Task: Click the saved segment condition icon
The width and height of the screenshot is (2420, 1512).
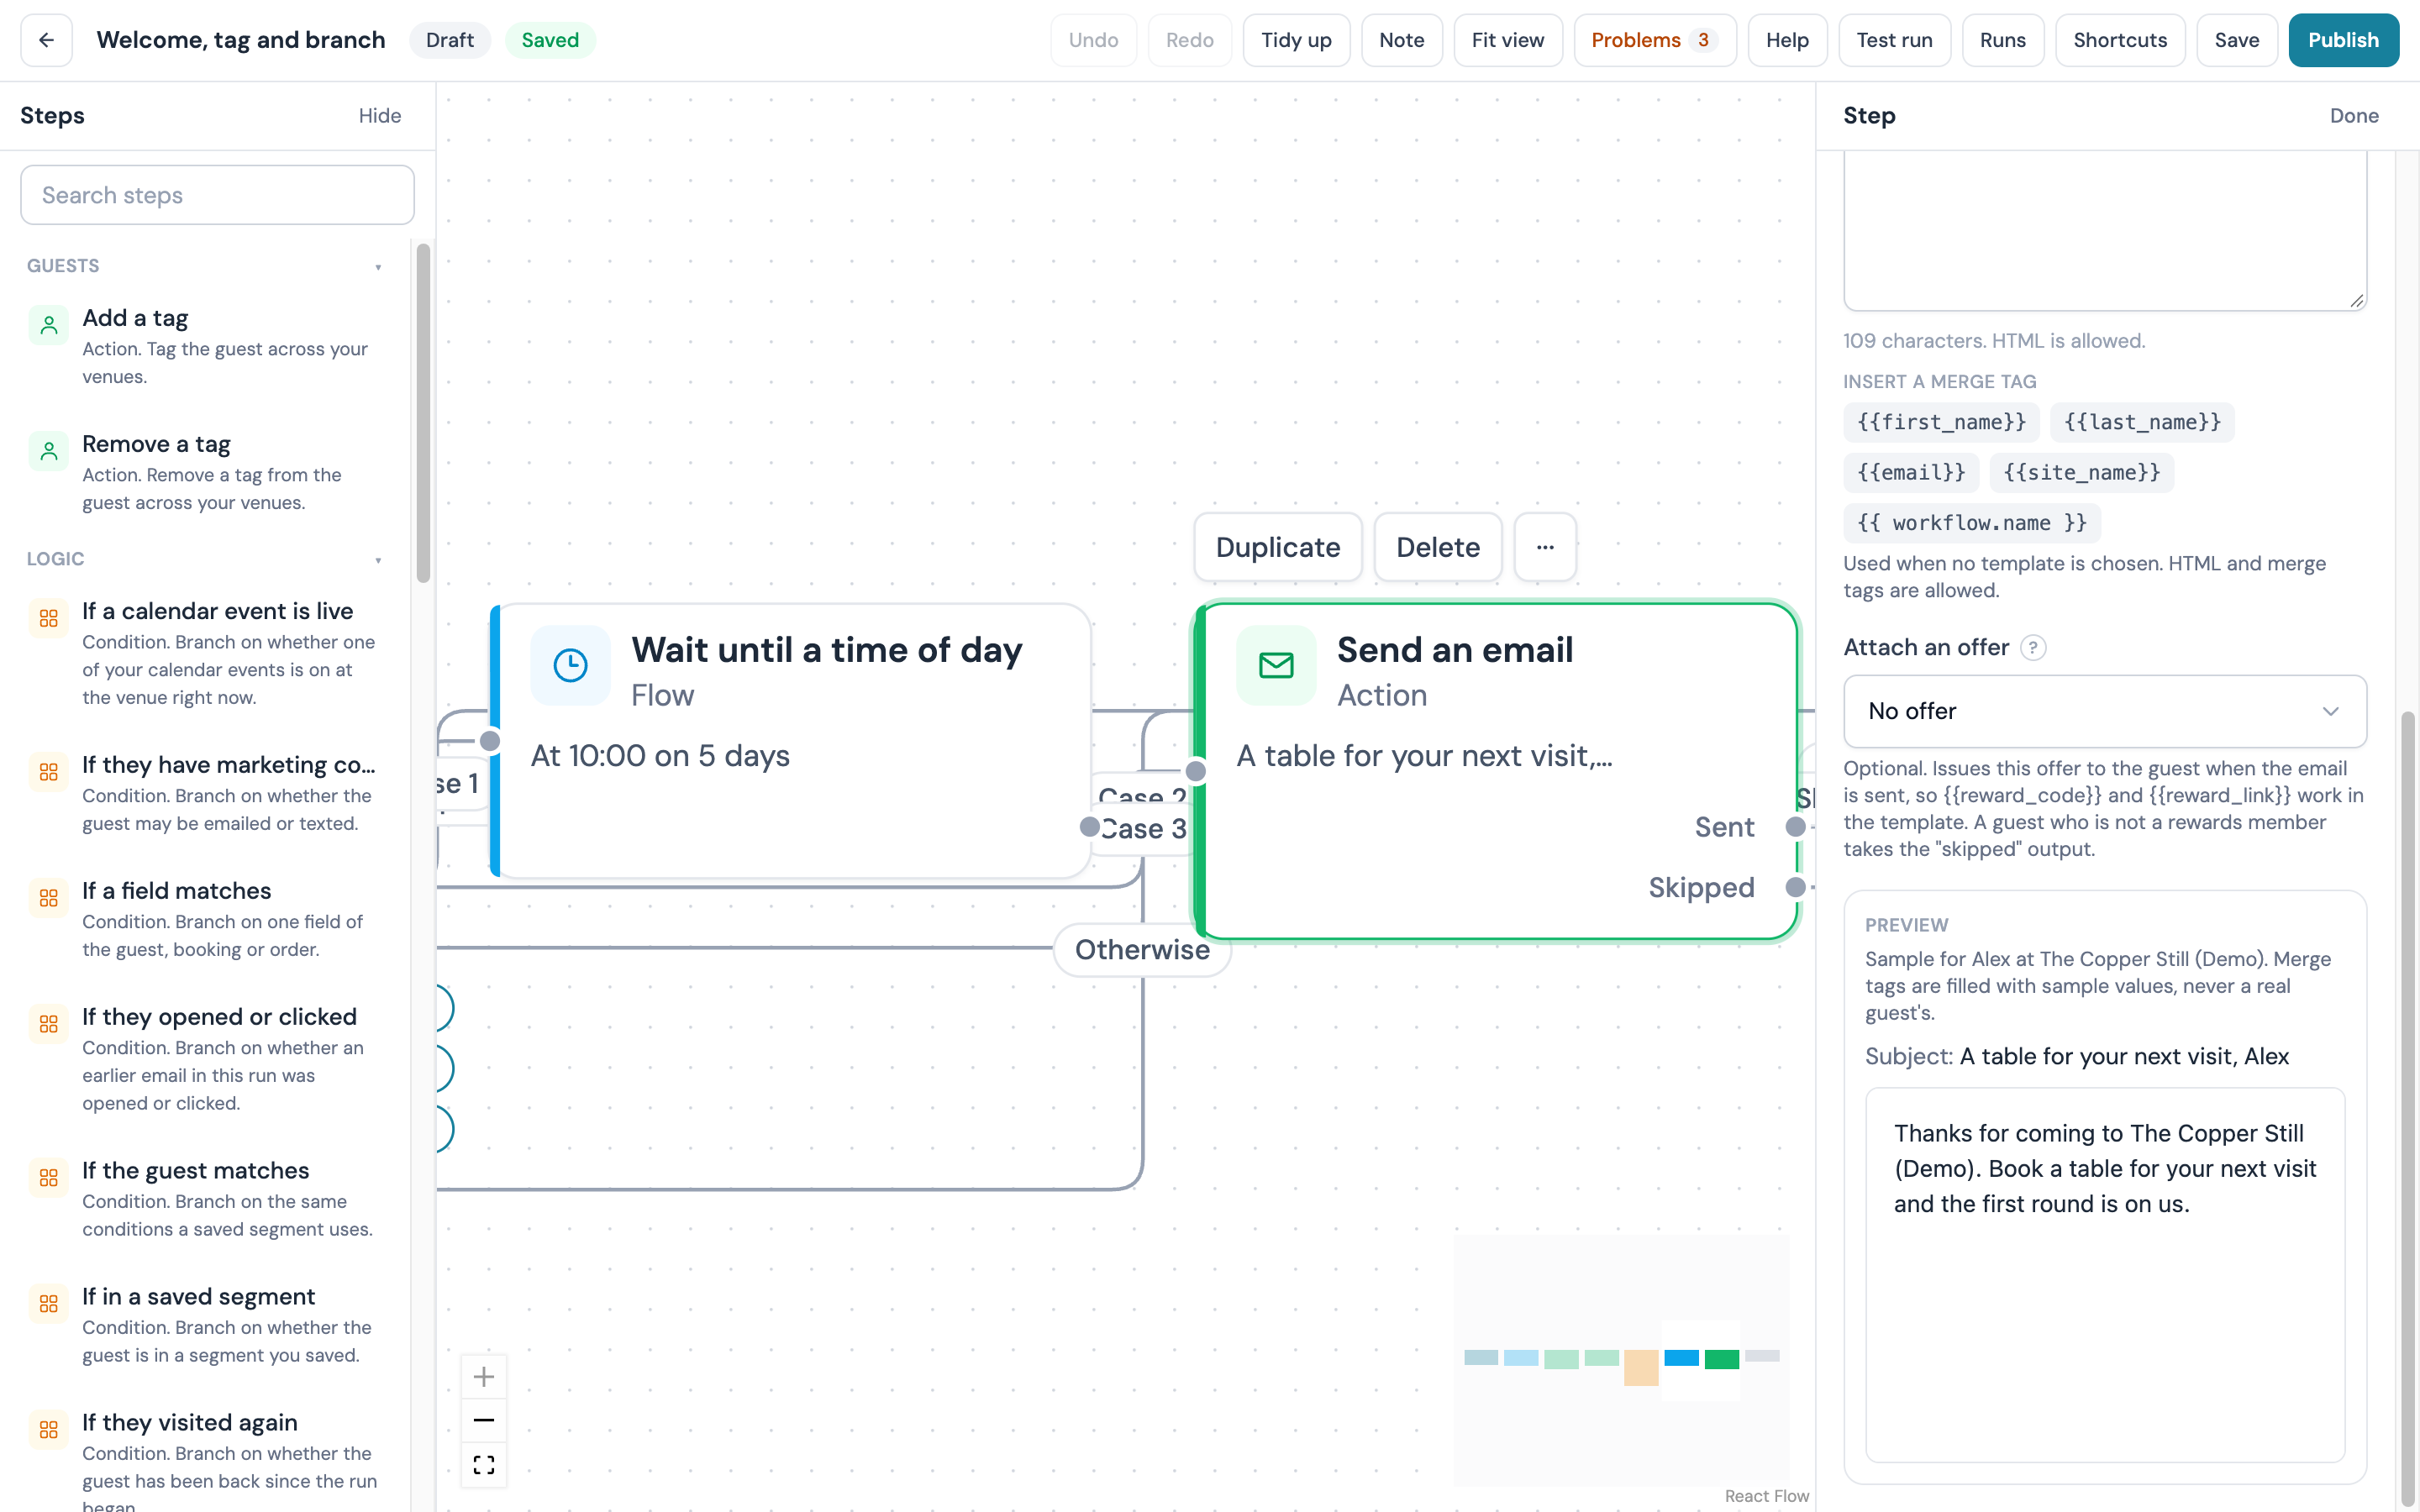Action: [x=49, y=1304]
